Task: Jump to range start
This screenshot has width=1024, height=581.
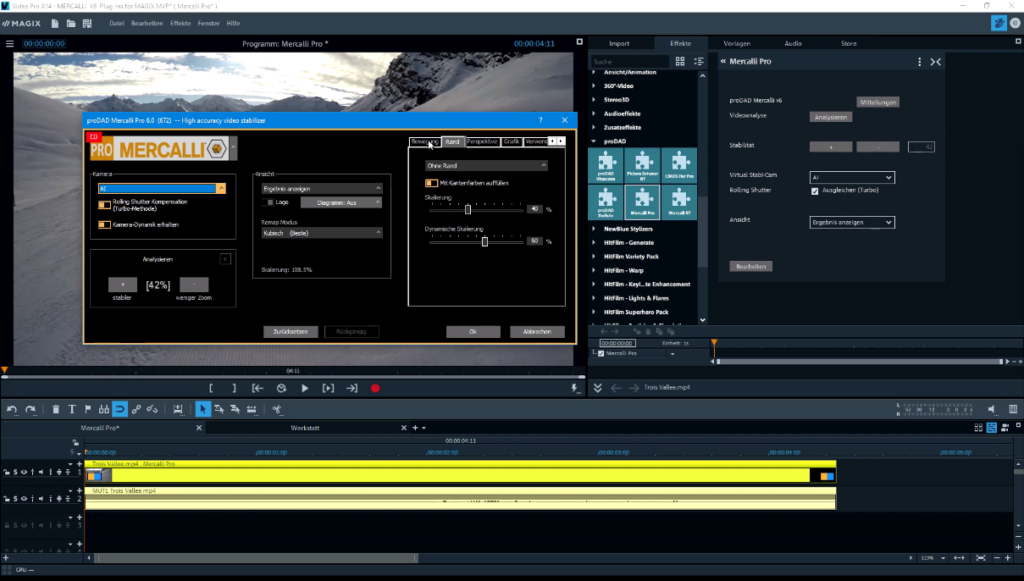Action: 258,388
